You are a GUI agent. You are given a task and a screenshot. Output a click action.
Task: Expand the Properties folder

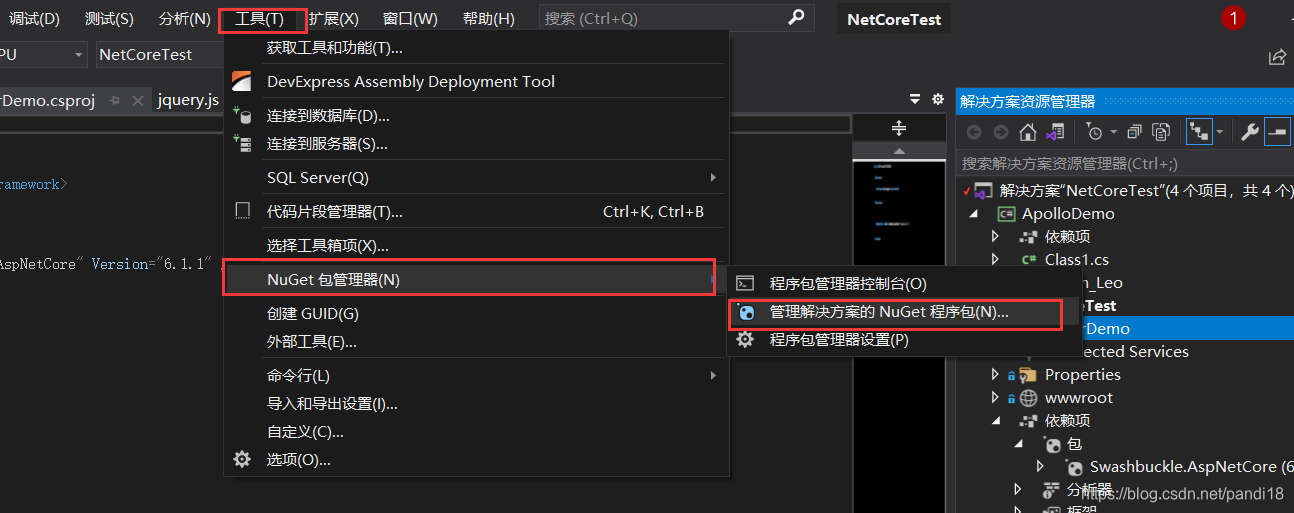pos(995,375)
